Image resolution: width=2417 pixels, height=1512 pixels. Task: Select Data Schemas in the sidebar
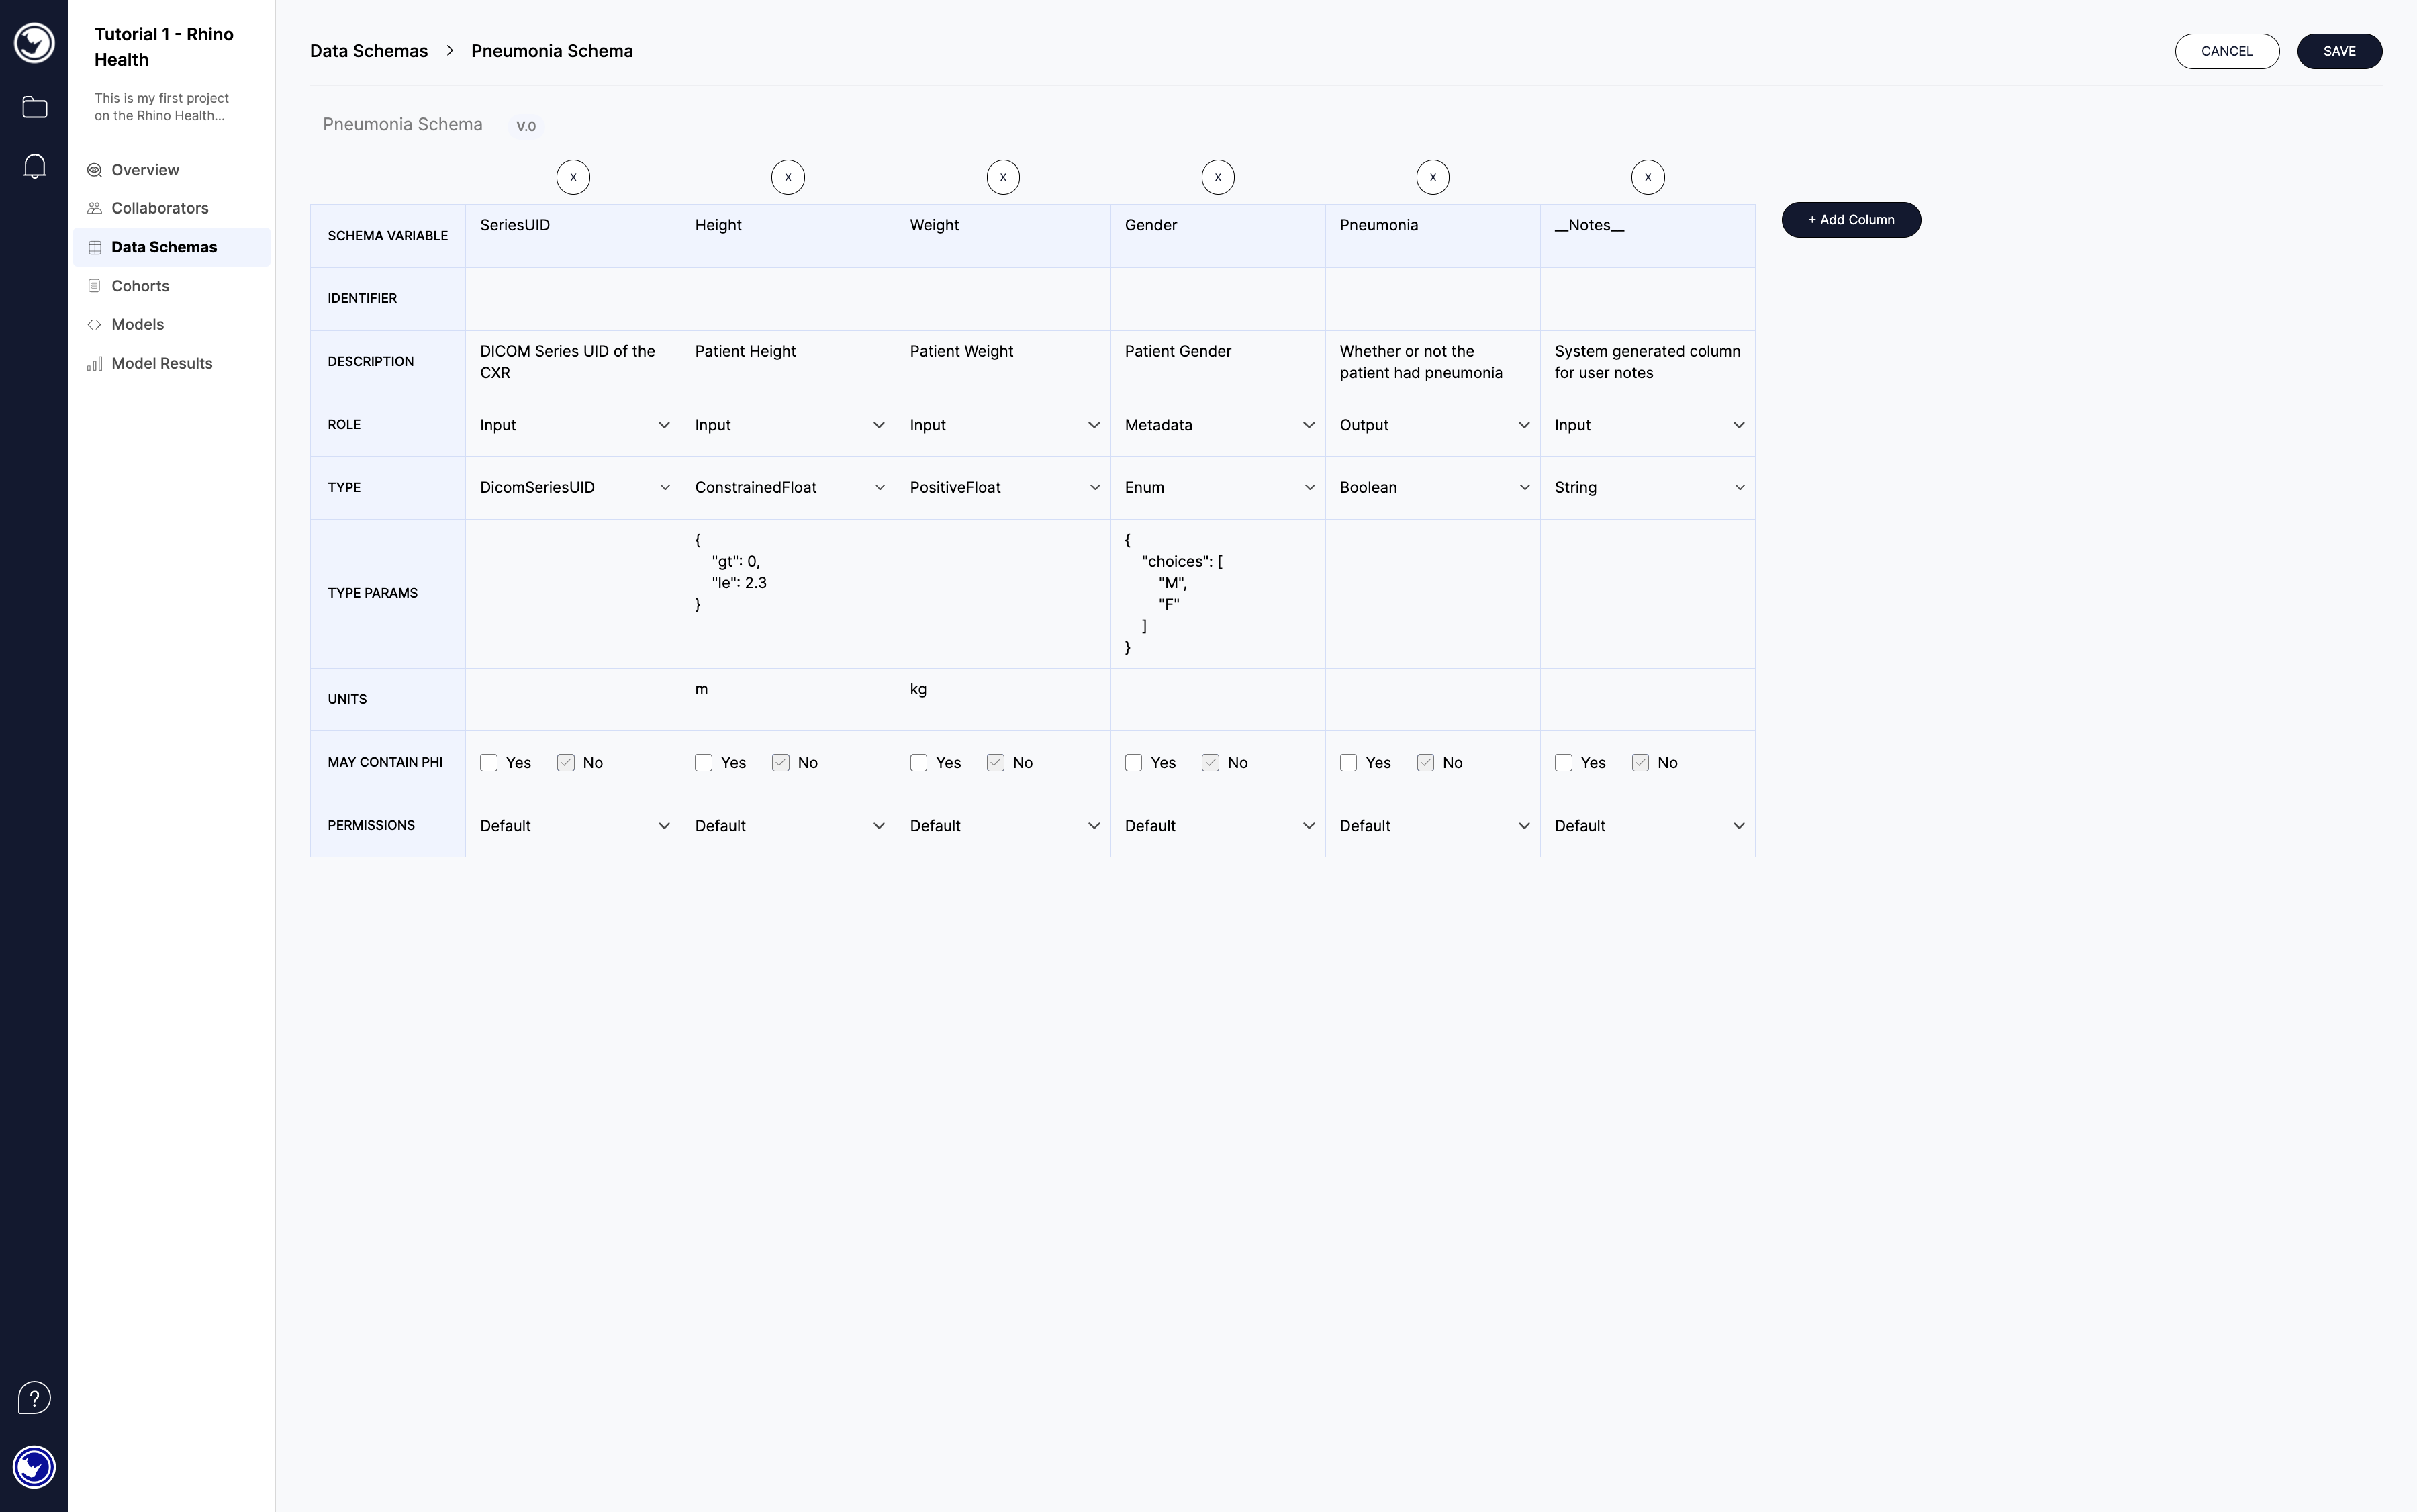(172, 247)
